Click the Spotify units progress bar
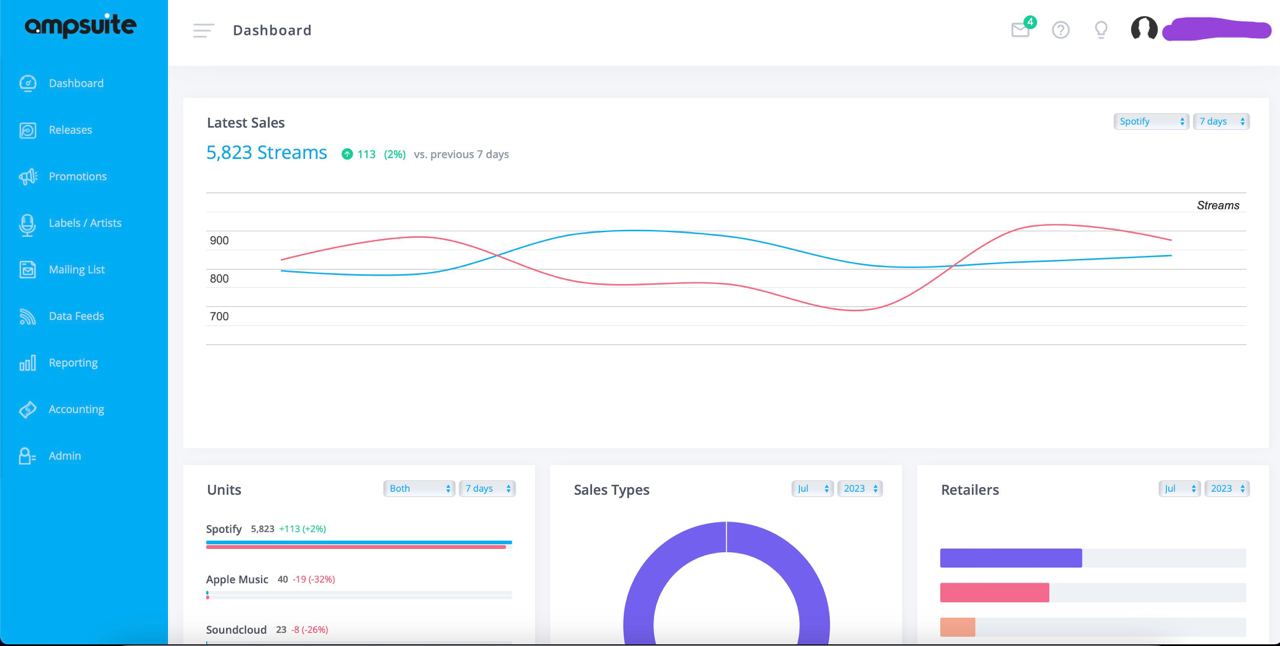Image resolution: width=1280 pixels, height=646 pixels. [x=359, y=545]
